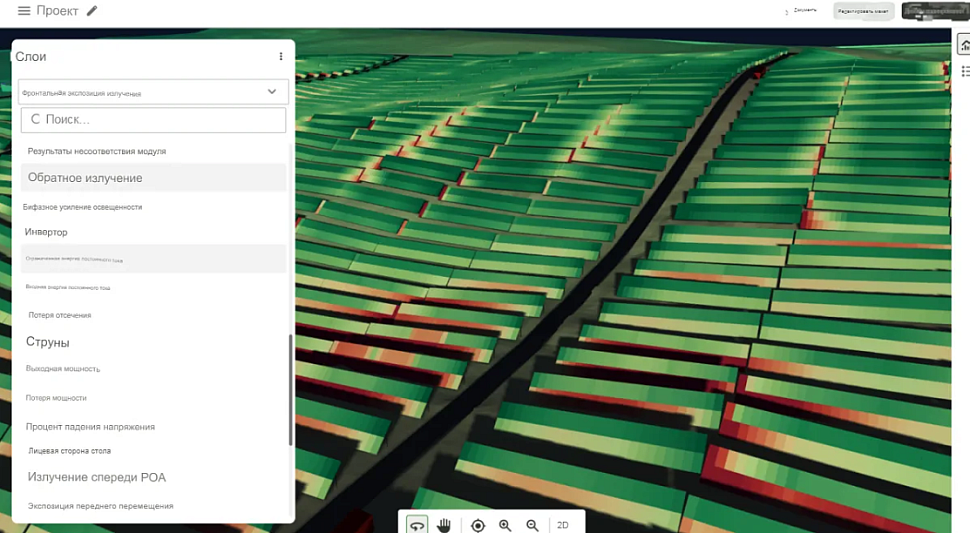This screenshot has height=533, width=970.
Task: Choose Процент падения напряжения option
Action: tap(90, 427)
